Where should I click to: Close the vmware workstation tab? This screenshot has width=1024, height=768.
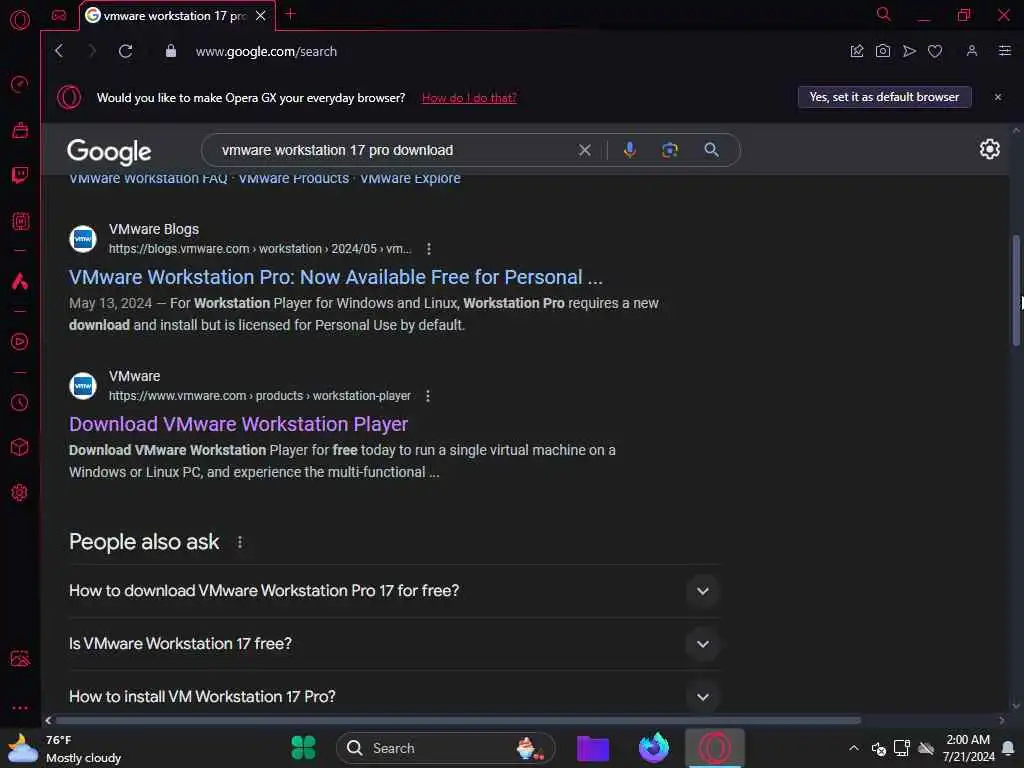click(x=261, y=16)
